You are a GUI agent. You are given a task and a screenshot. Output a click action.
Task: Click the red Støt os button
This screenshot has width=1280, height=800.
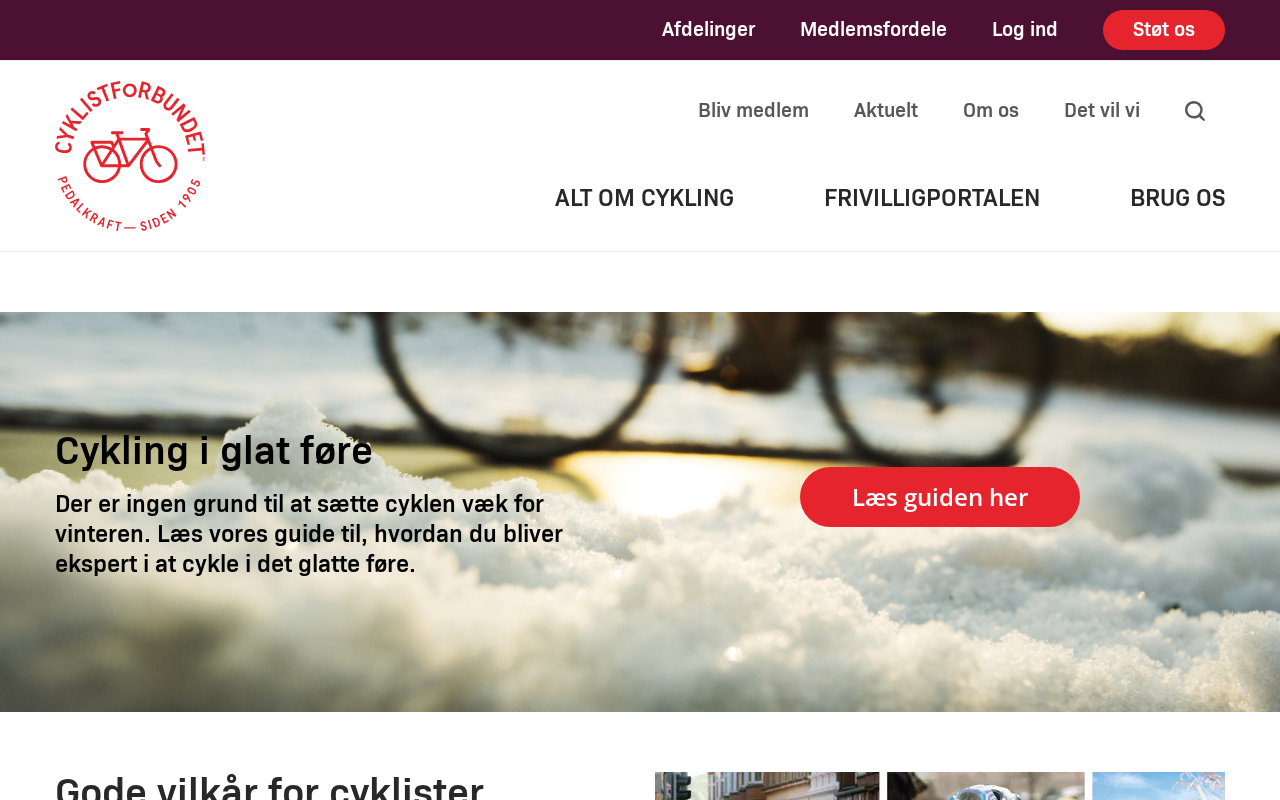[x=1164, y=30]
